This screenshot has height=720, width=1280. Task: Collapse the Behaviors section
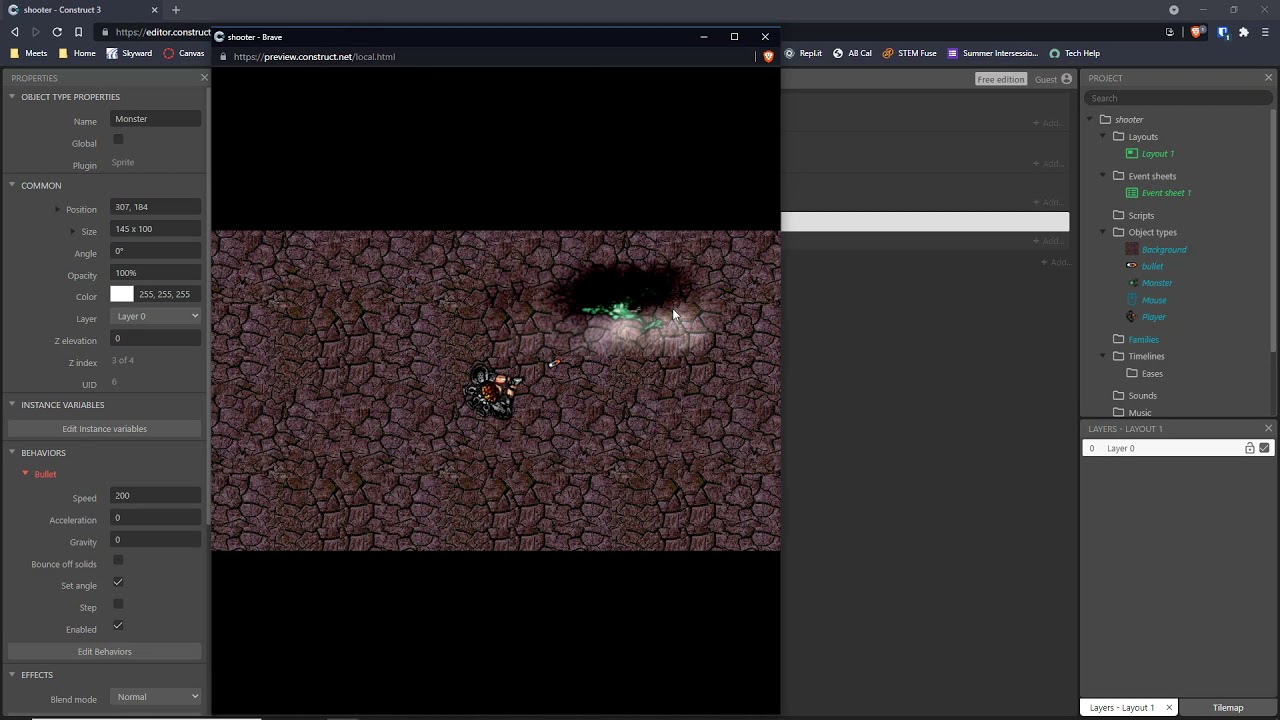[12, 453]
